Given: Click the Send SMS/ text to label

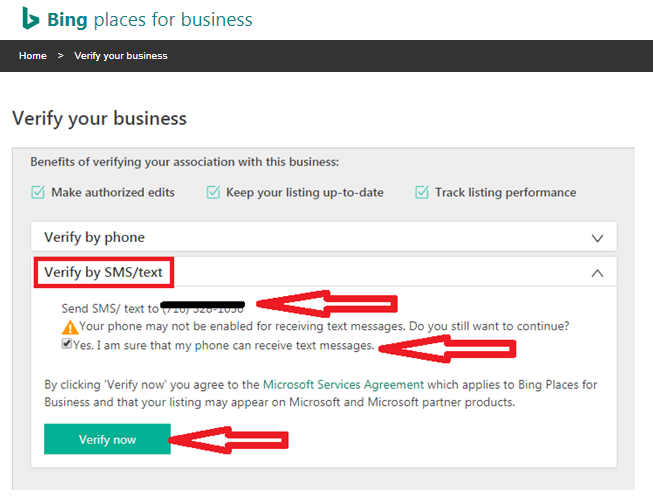Looking at the screenshot, I should coord(110,309).
